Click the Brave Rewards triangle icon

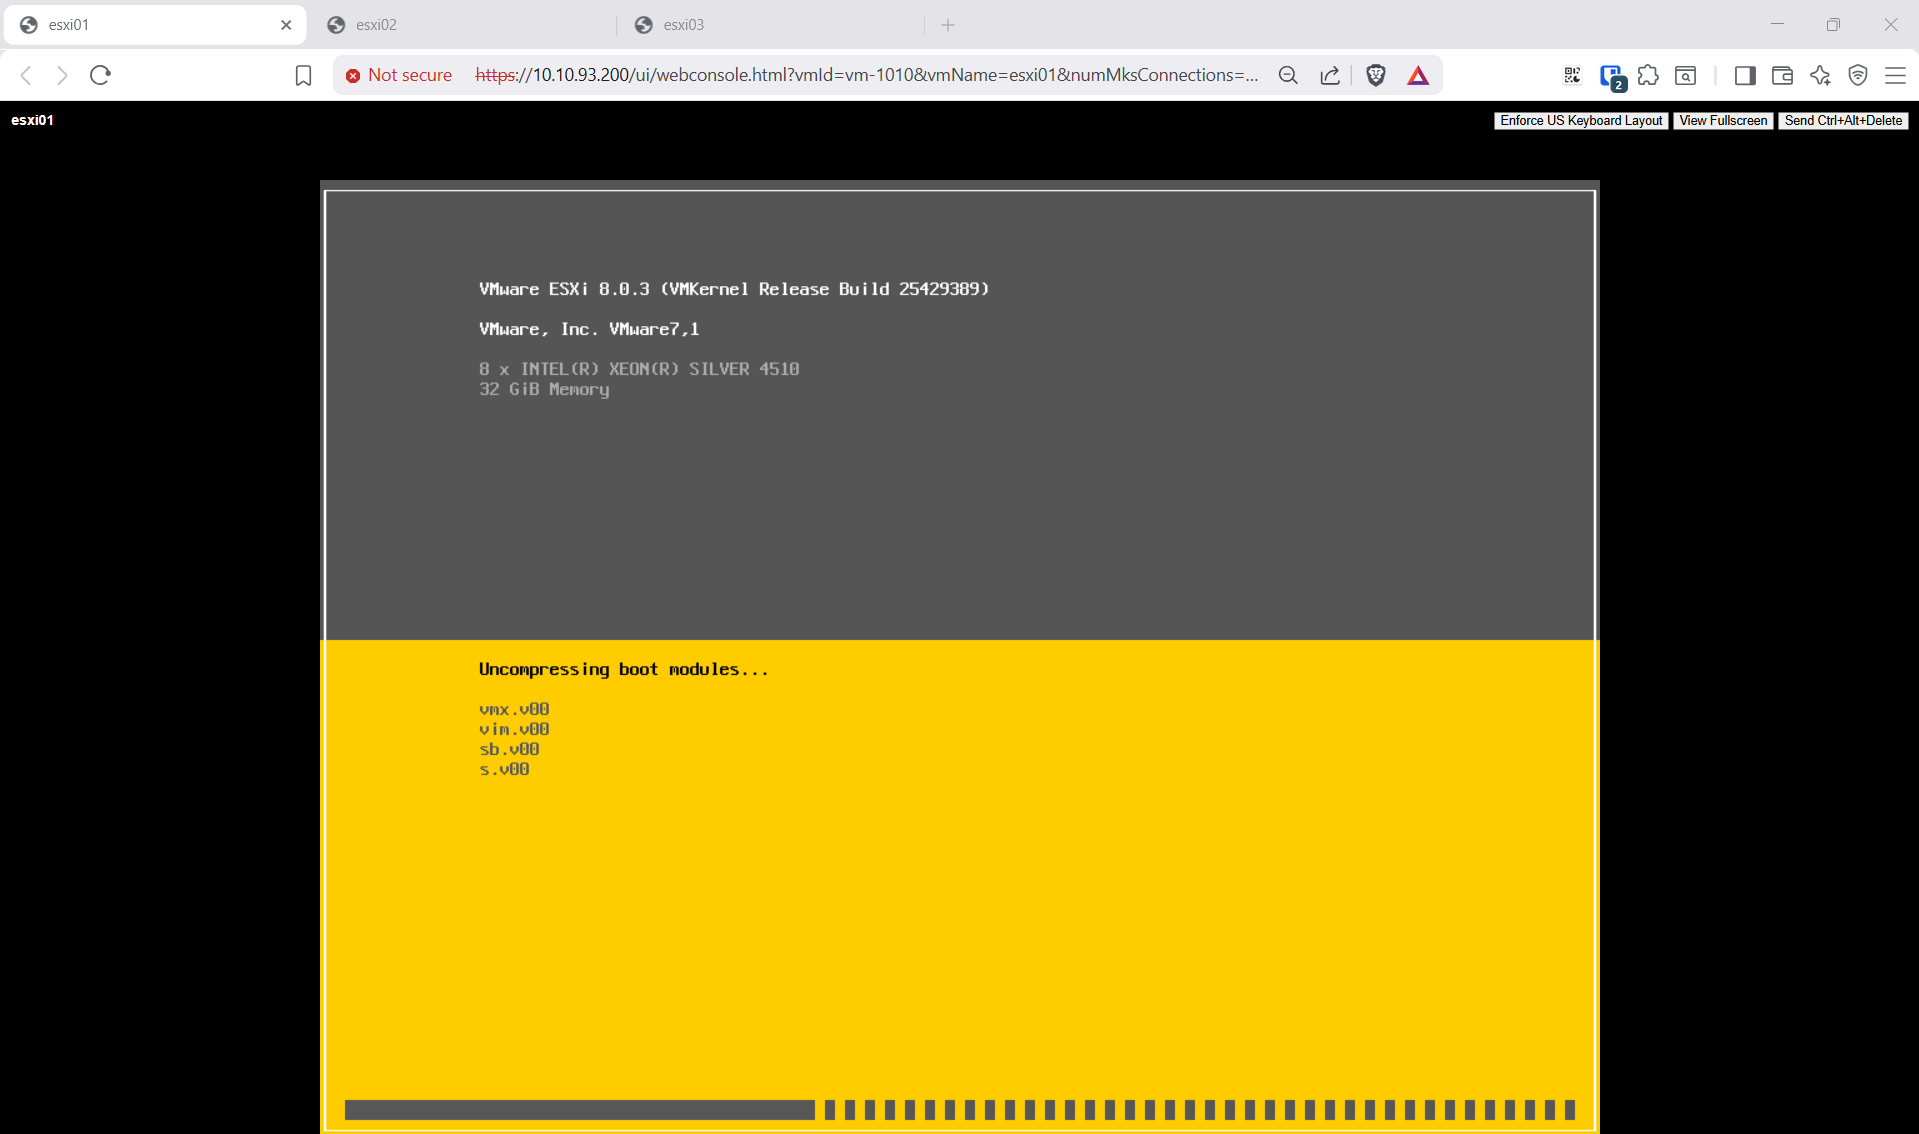tap(1418, 75)
